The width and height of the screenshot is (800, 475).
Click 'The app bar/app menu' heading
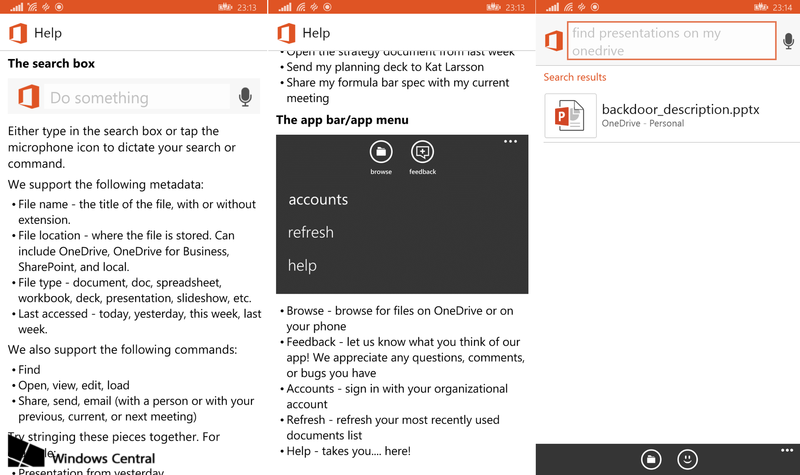pyautogui.click(x=342, y=120)
